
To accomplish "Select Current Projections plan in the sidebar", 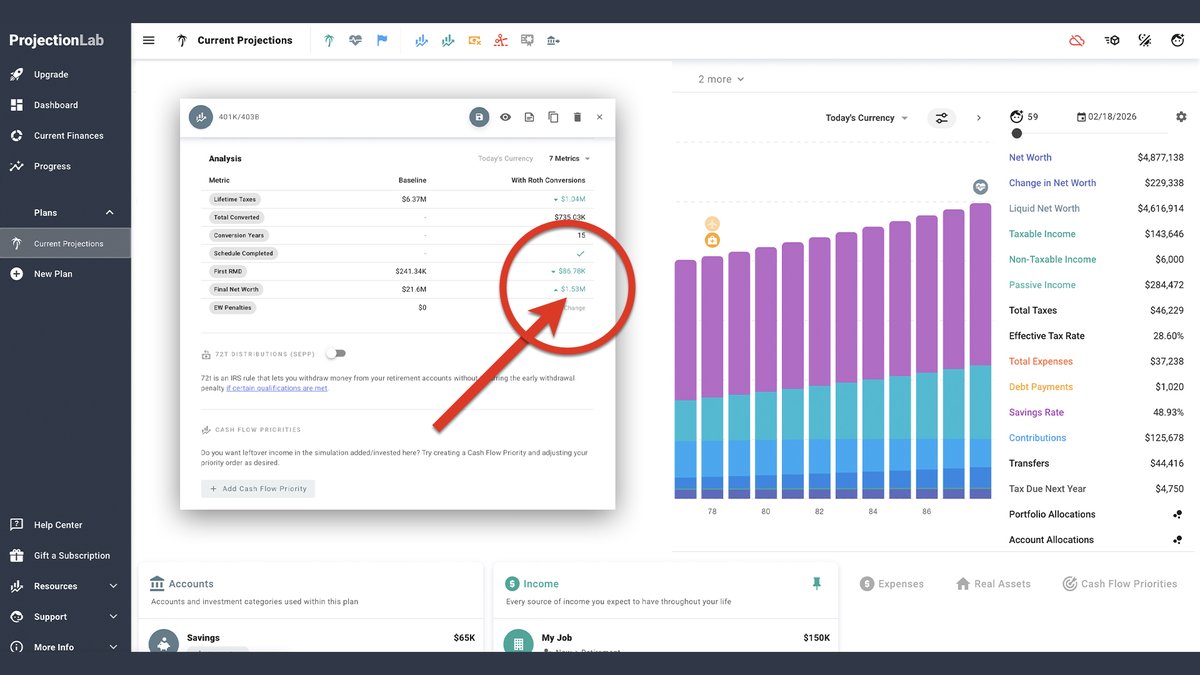I will [x=65, y=243].
